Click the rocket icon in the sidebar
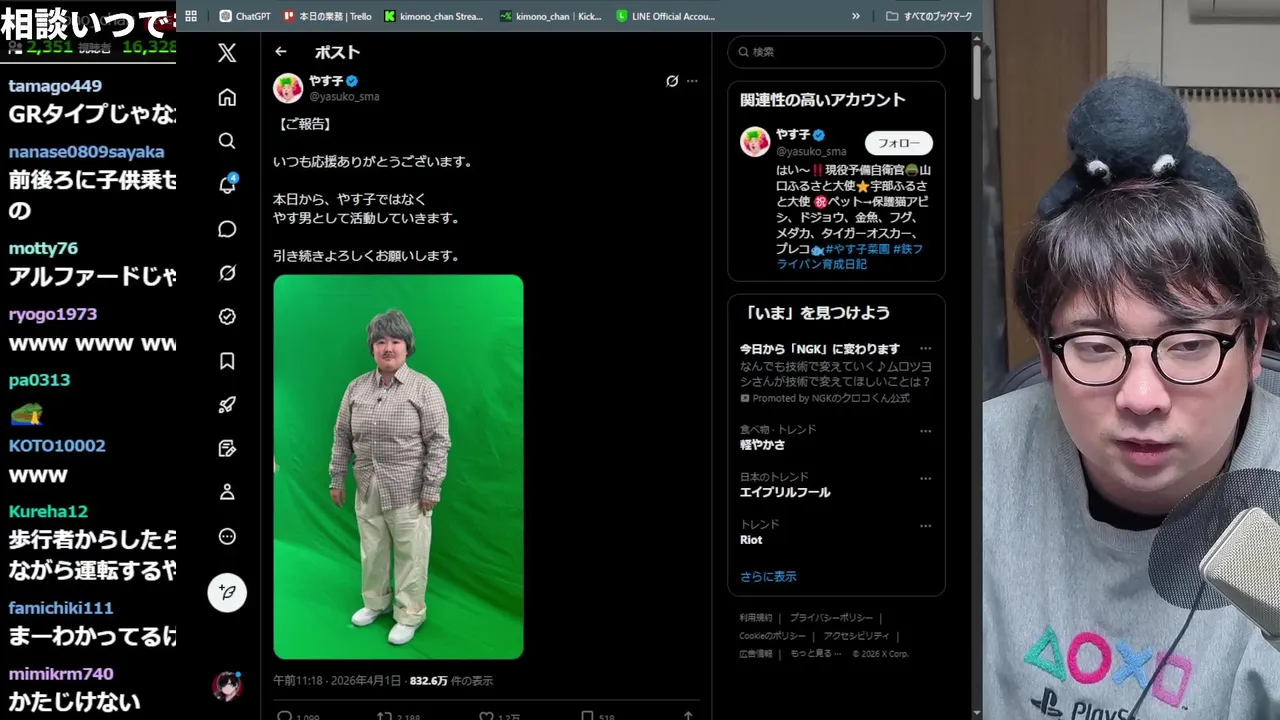 pyautogui.click(x=227, y=405)
